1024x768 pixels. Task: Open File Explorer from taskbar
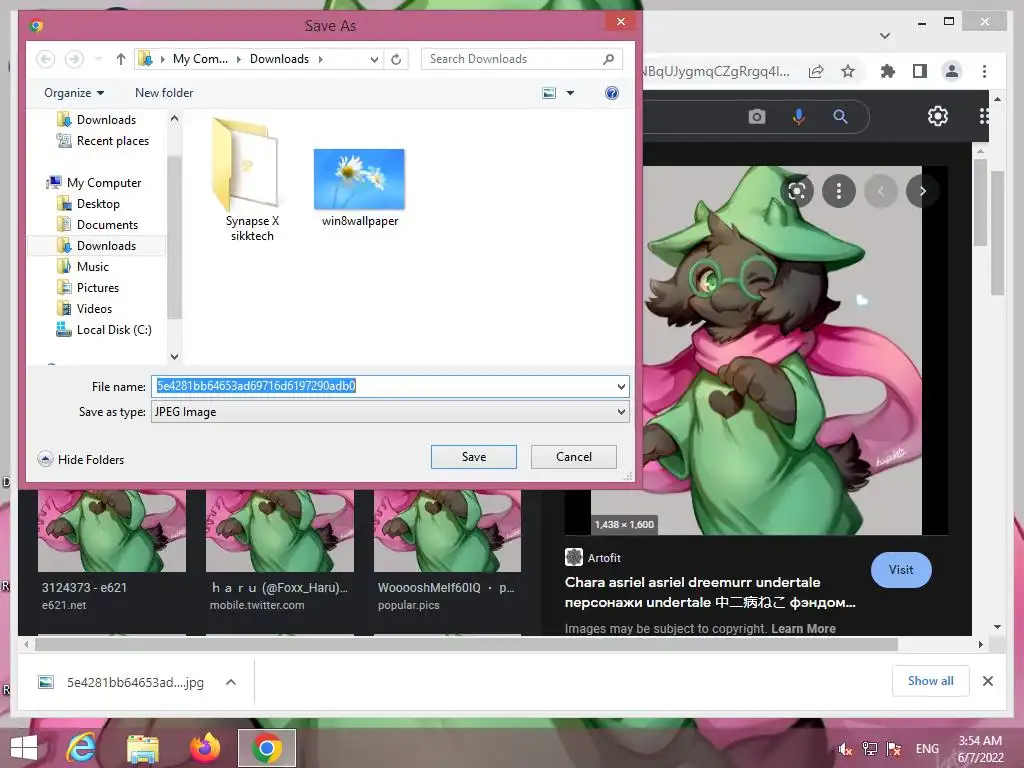(x=143, y=748)
